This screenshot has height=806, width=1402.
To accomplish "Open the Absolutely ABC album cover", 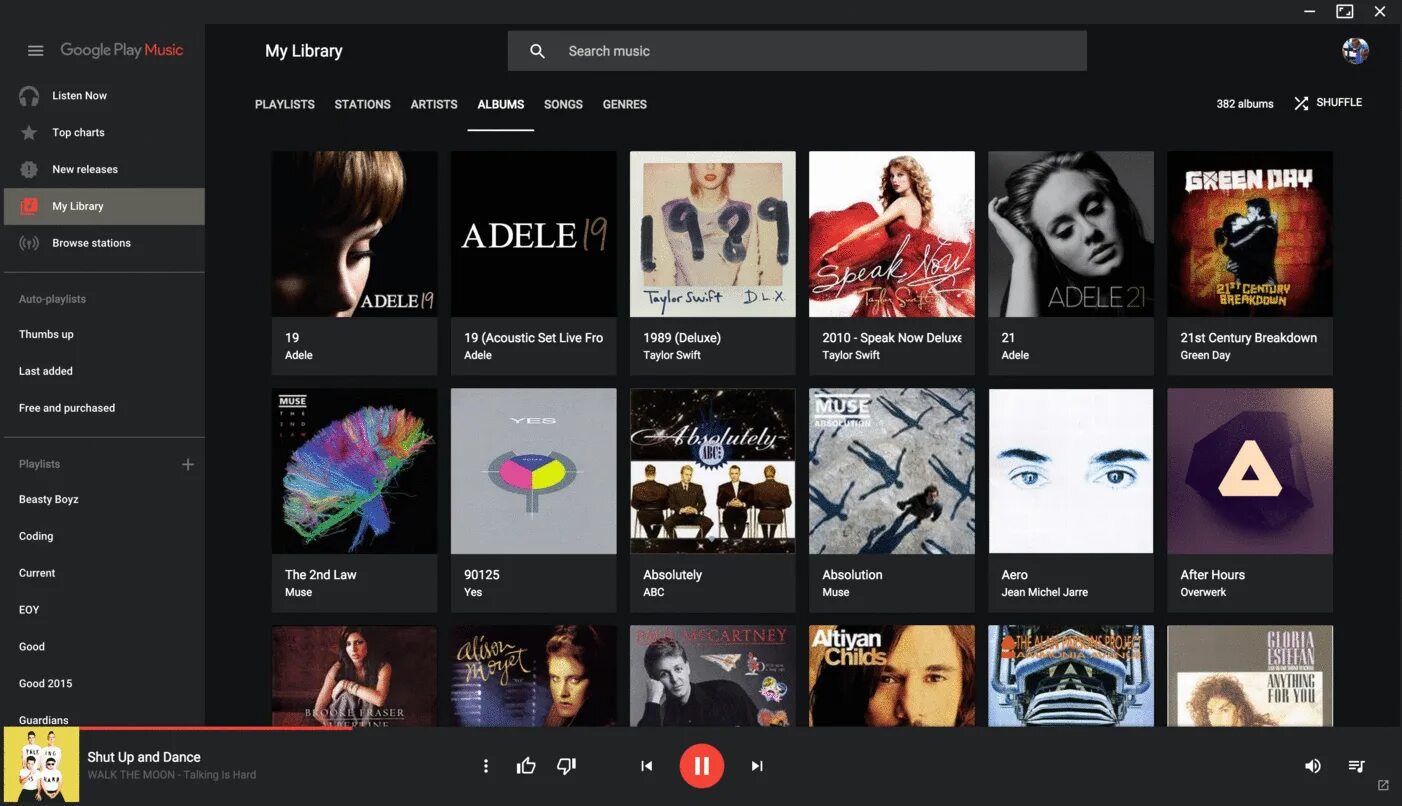I will 712,471.
